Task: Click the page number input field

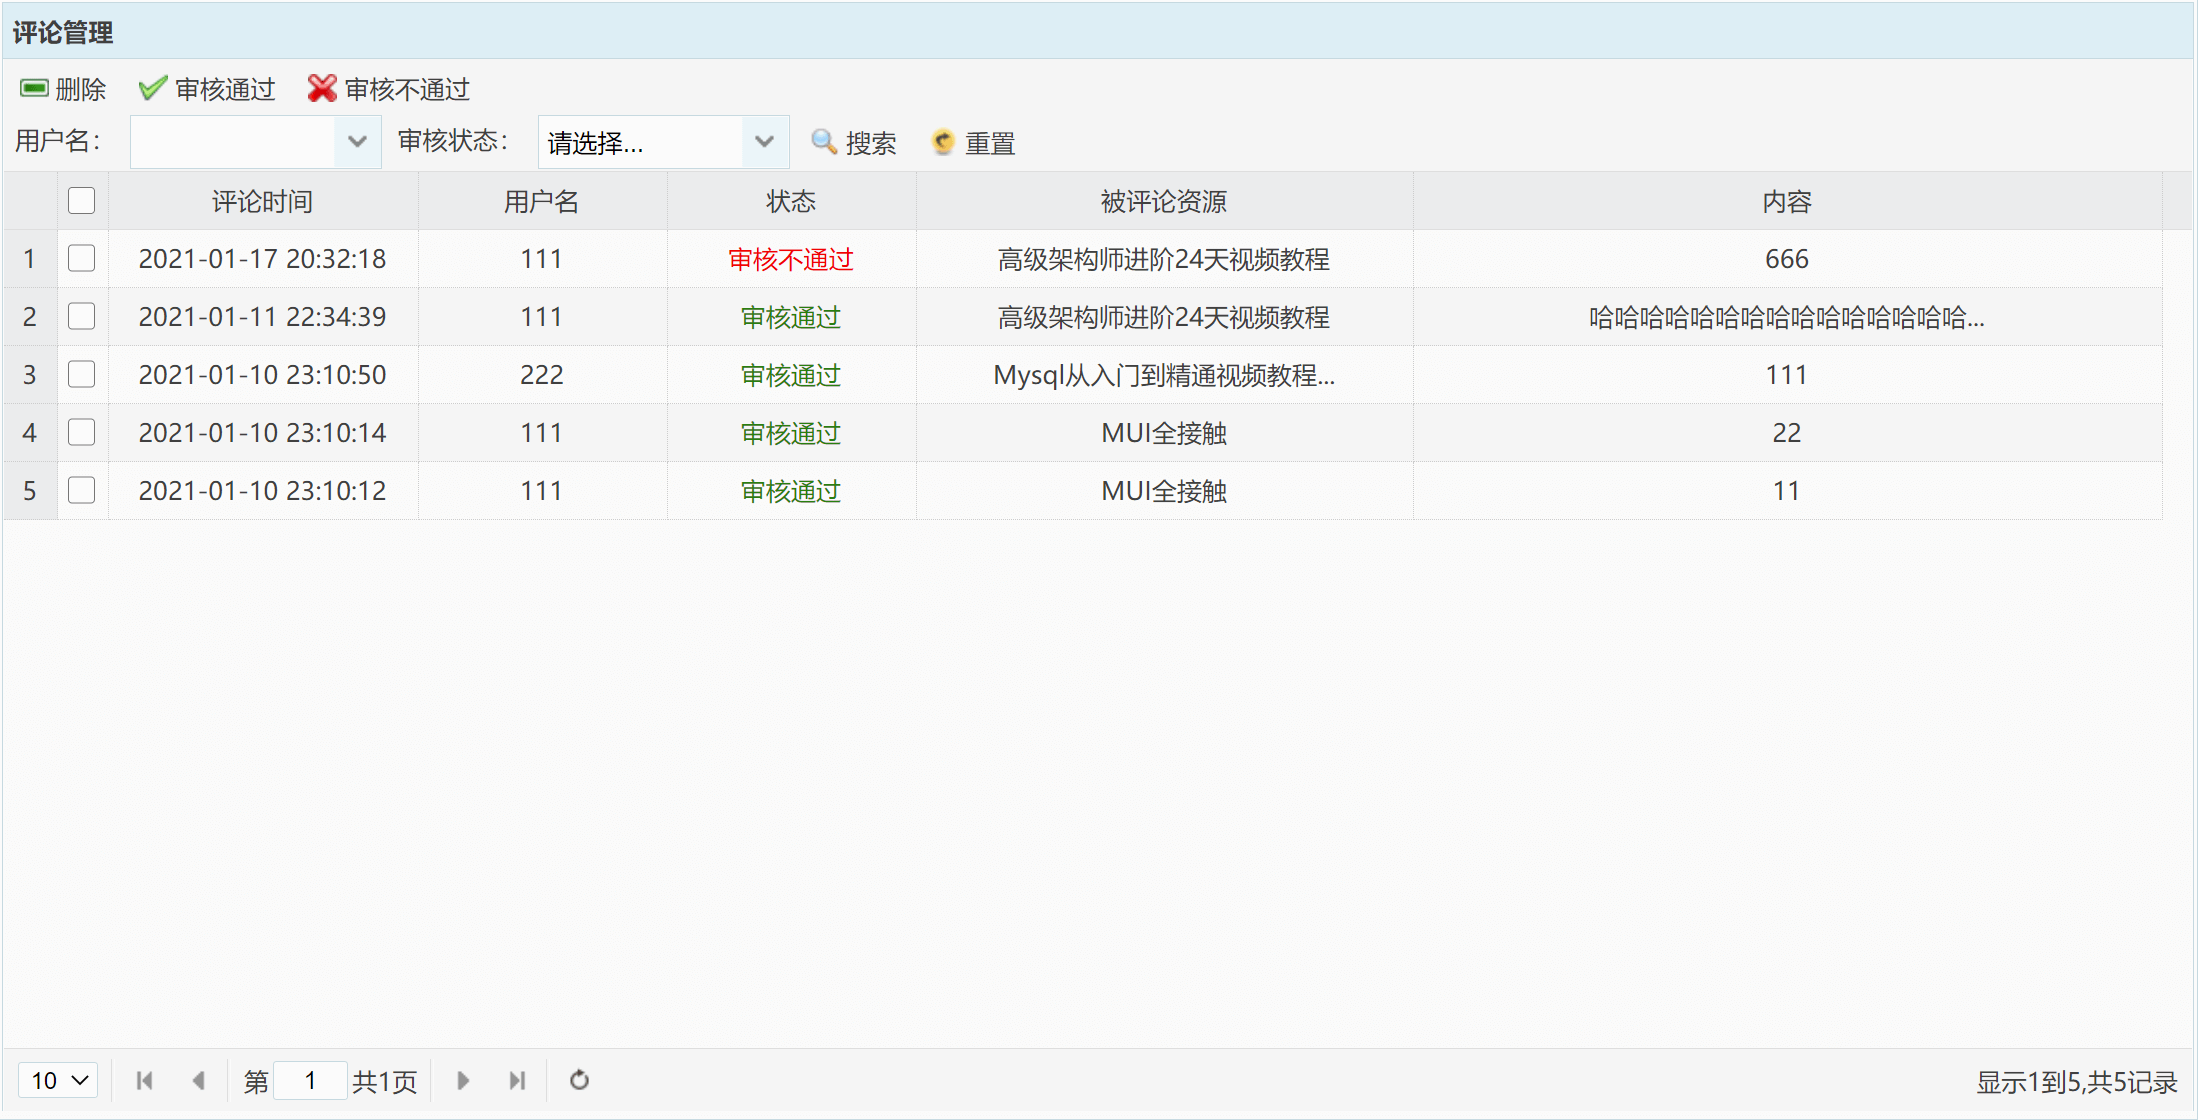Action: coord(310,1080)
